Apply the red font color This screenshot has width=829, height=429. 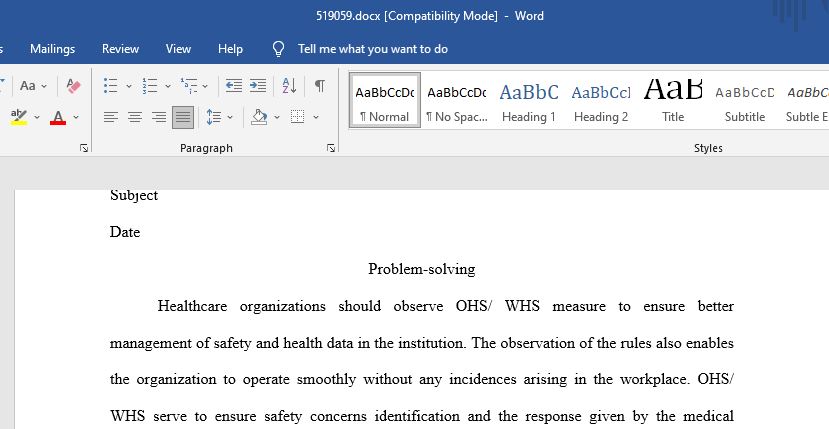tap(58, 117)
